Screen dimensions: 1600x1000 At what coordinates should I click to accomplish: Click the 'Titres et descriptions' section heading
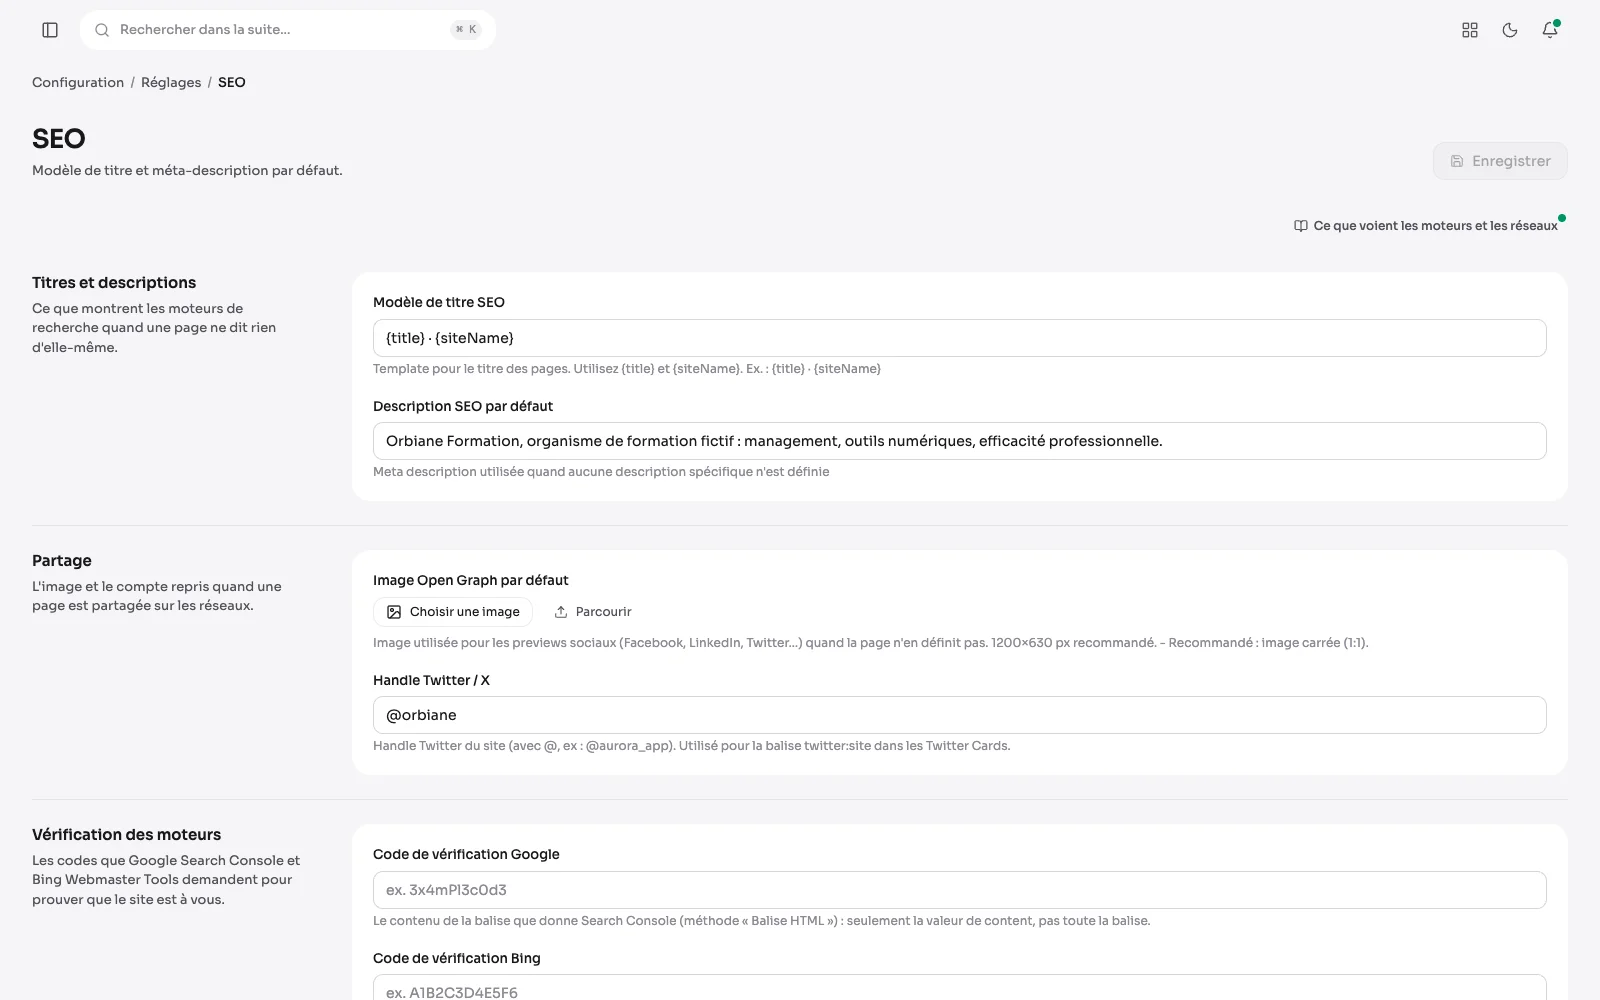click(x=114, y=283)
